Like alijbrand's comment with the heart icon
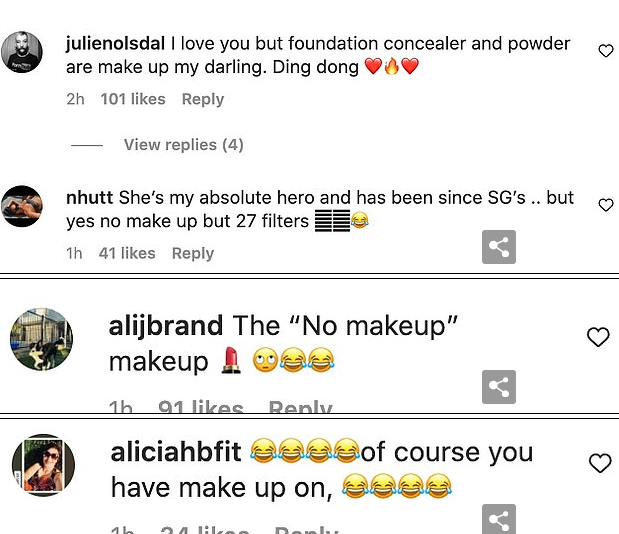619x534 pixels. tap(598, 337)
